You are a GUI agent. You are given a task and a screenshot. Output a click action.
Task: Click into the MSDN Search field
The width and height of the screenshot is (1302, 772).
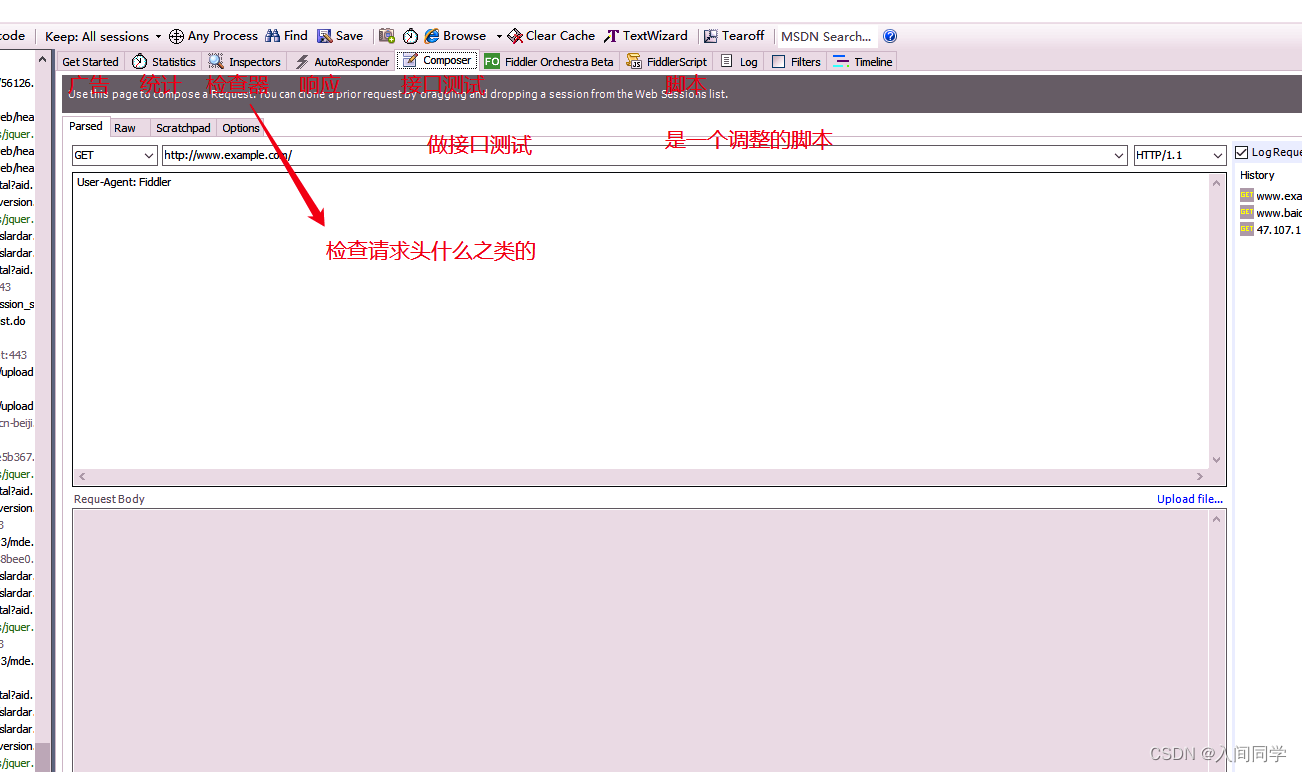pos(826,37)
